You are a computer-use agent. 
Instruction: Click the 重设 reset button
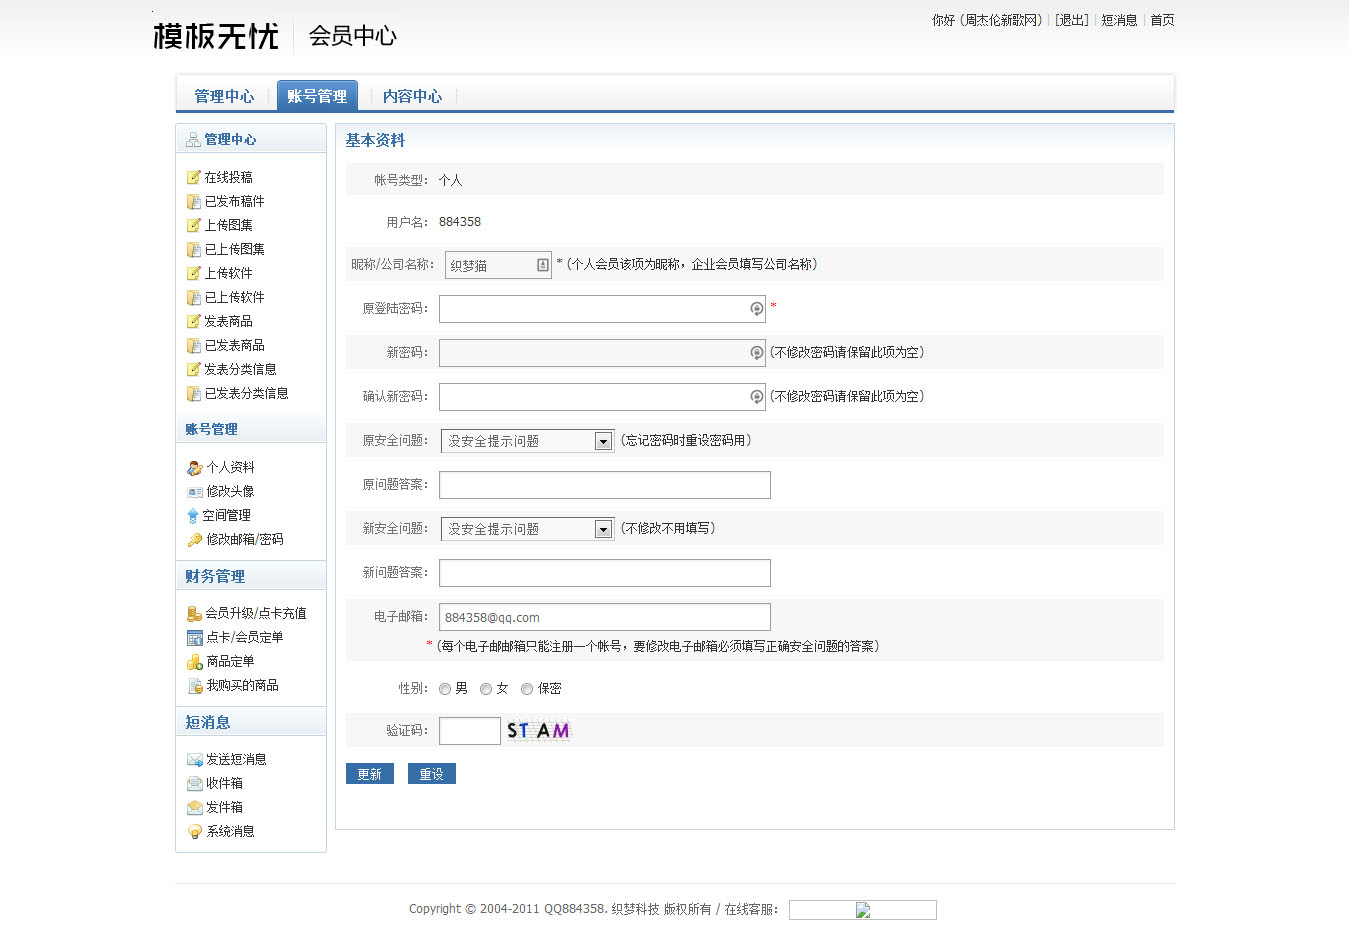tap(431, 774)
